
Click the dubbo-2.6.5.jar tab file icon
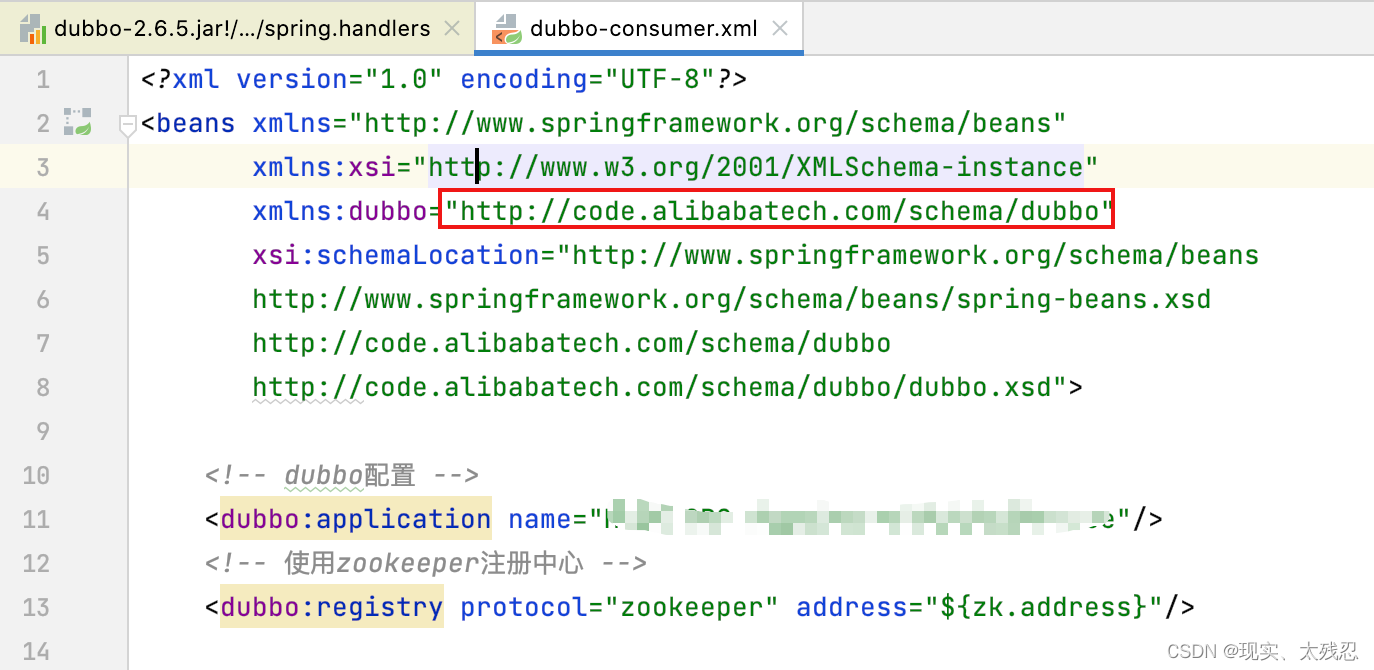[32, 29]
